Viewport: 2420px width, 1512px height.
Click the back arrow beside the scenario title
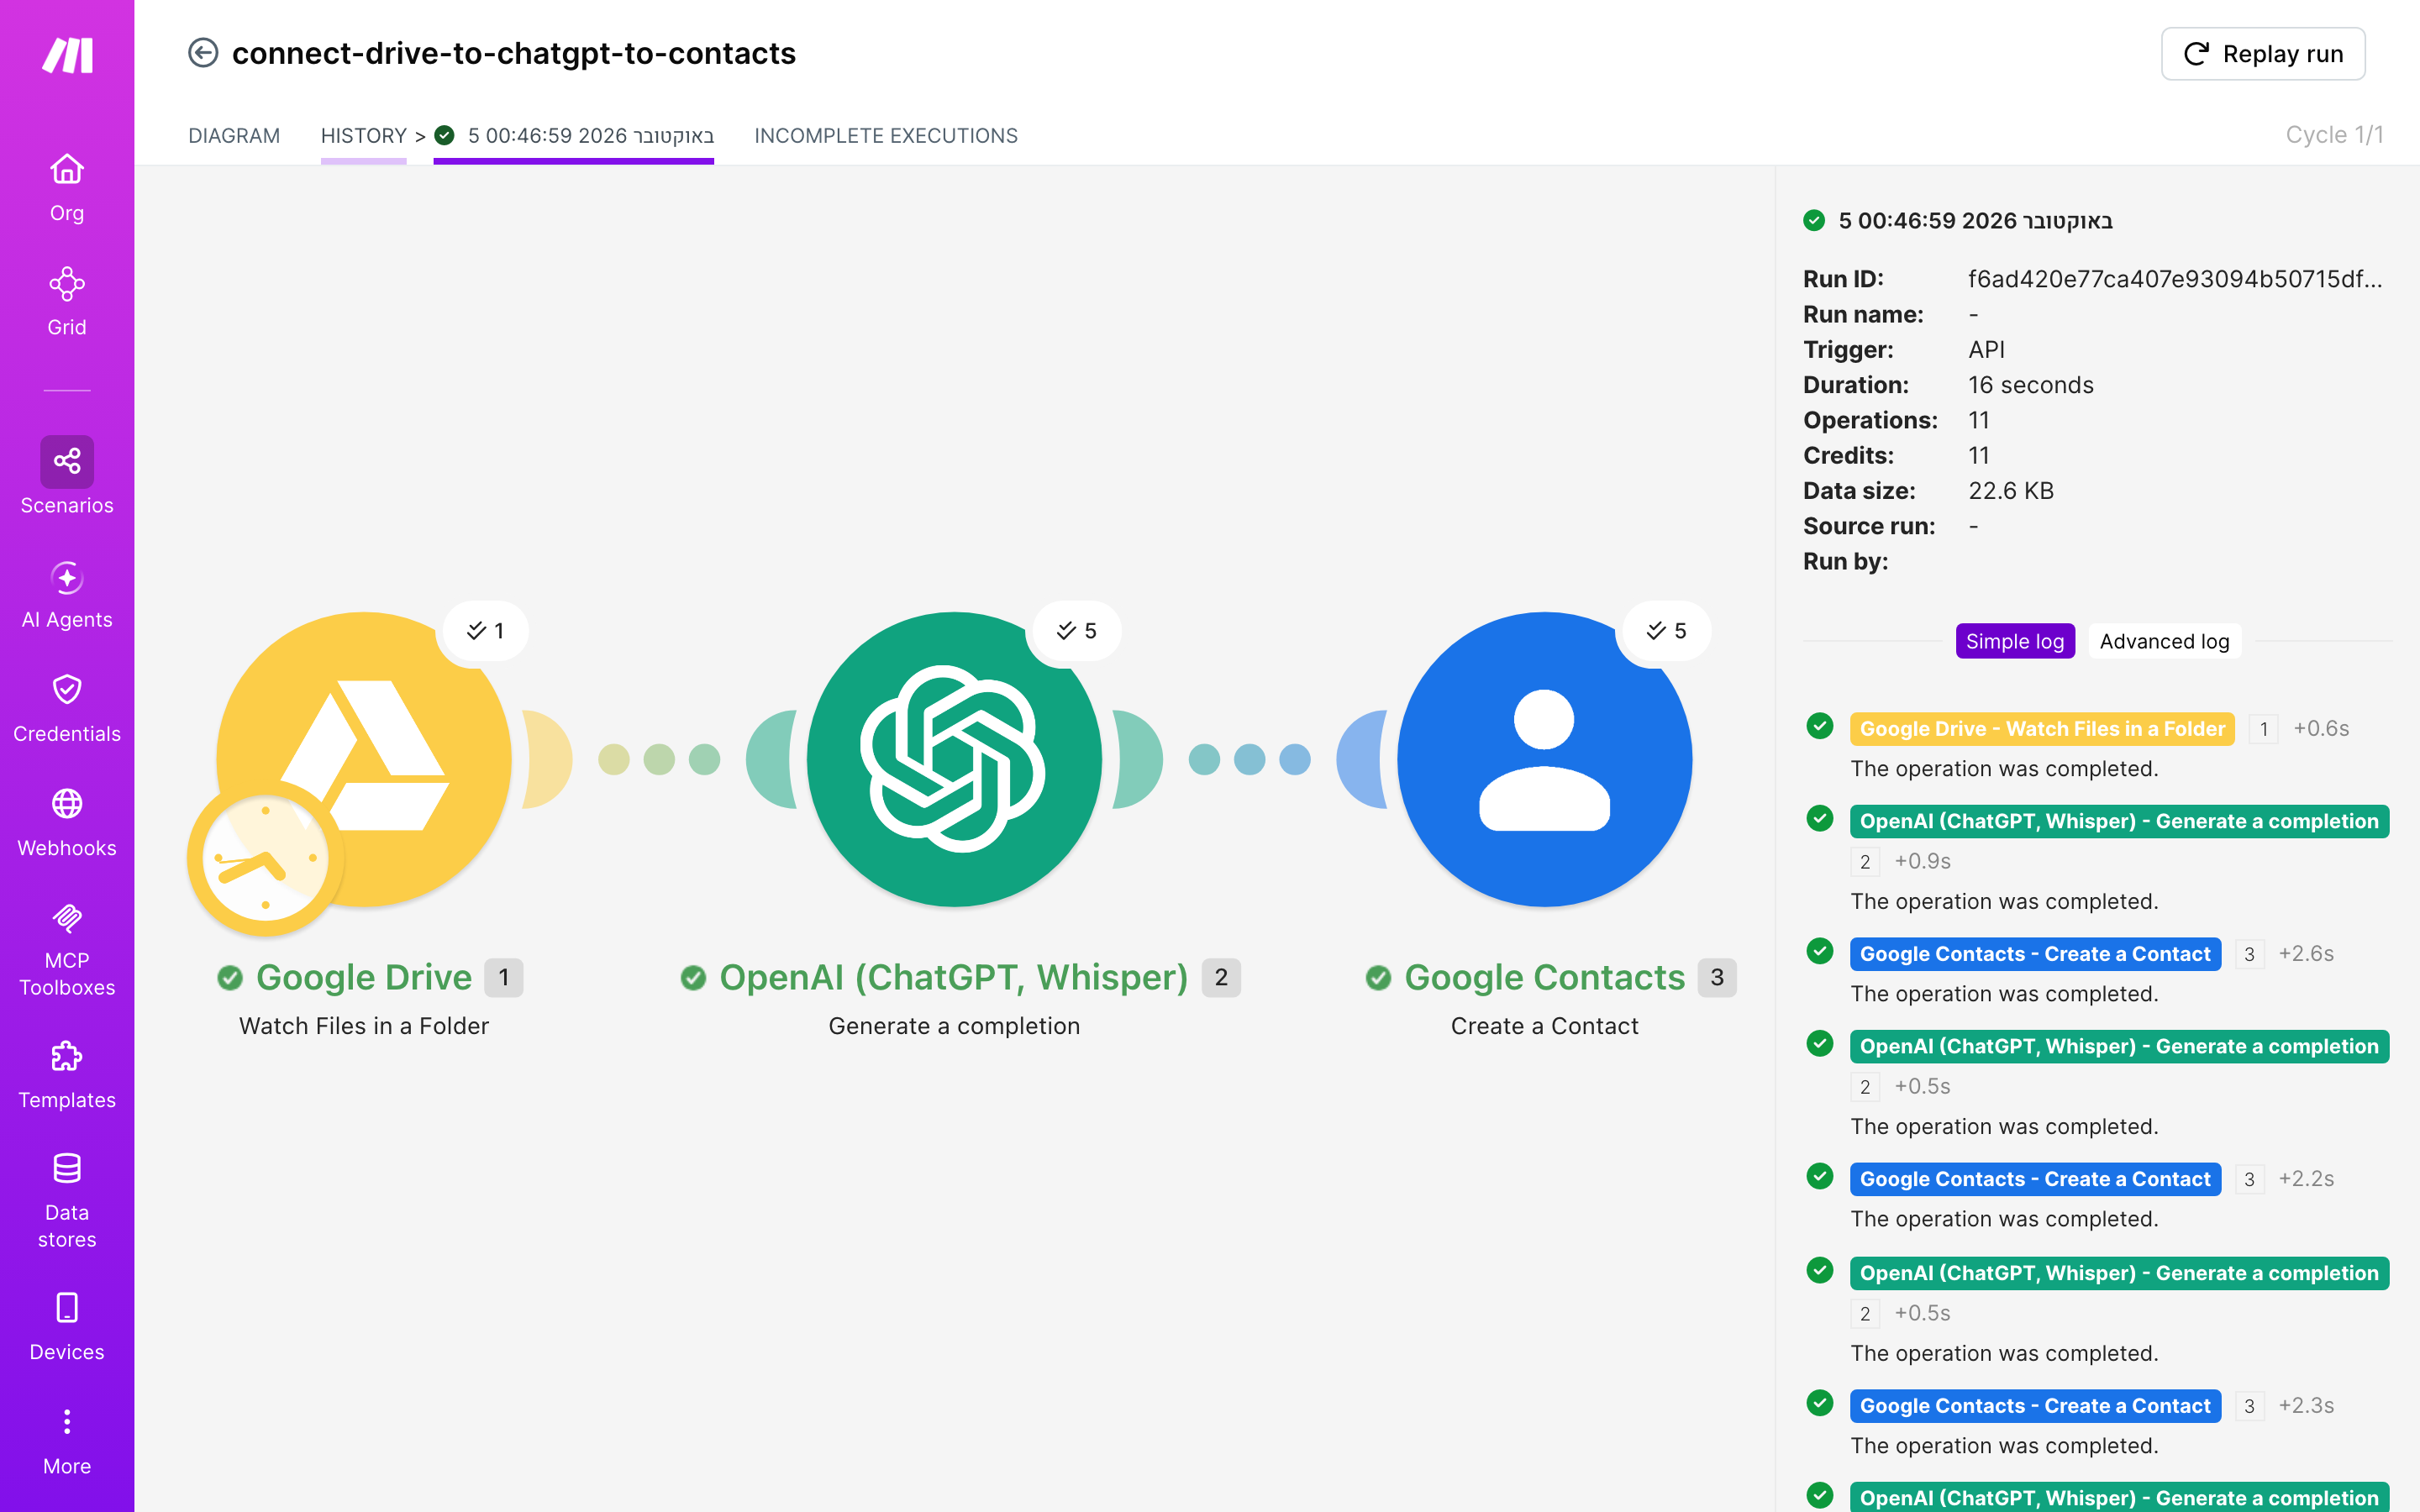(x=203, y=53)
